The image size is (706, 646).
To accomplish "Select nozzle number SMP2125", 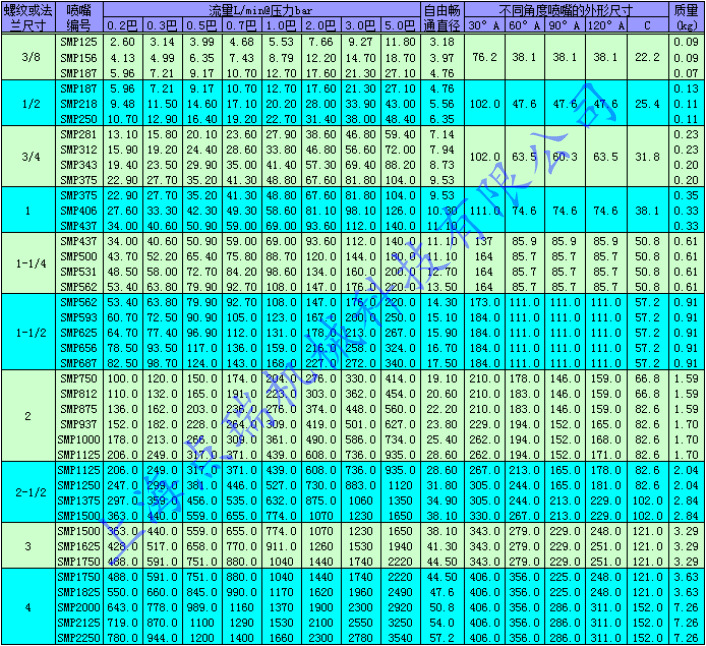I will point(79,623).
